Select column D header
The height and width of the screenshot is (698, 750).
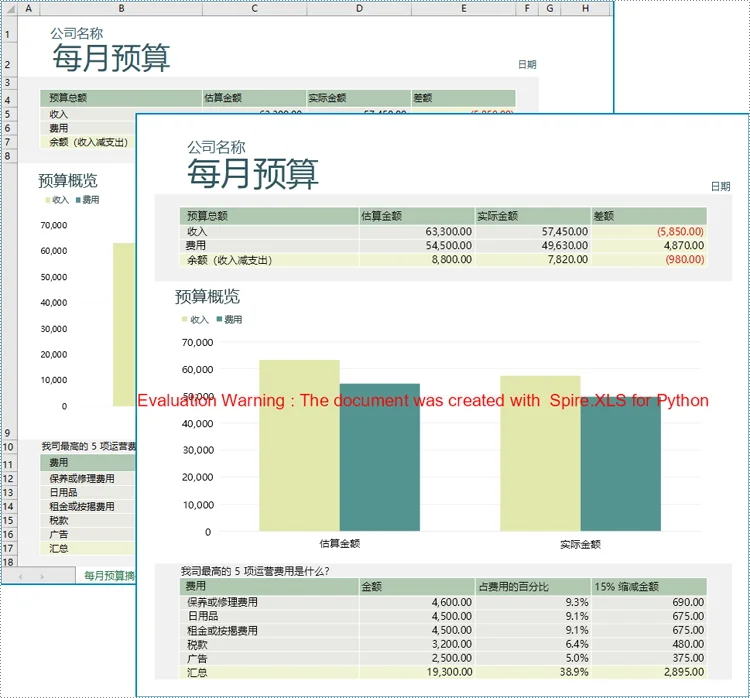click(x=359, y=9)
